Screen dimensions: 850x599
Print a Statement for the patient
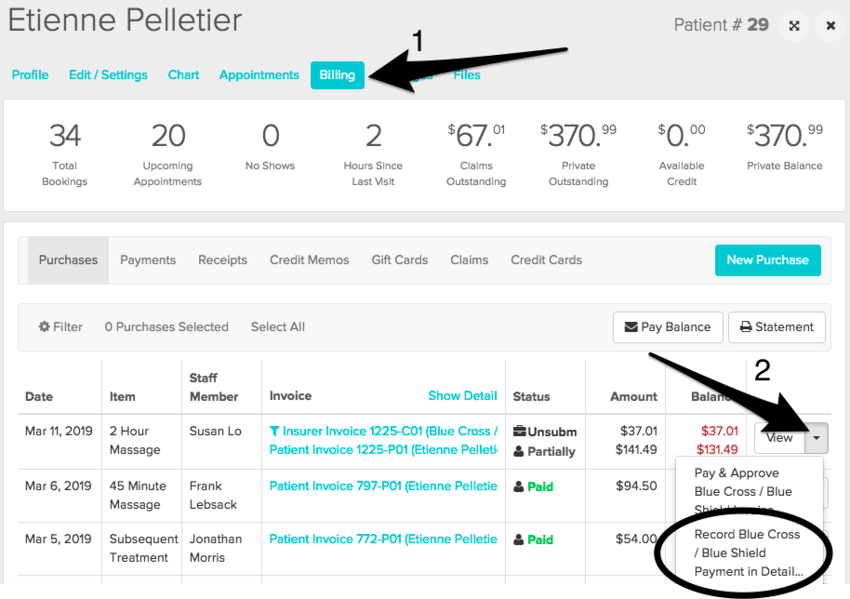tap(777, 327)
